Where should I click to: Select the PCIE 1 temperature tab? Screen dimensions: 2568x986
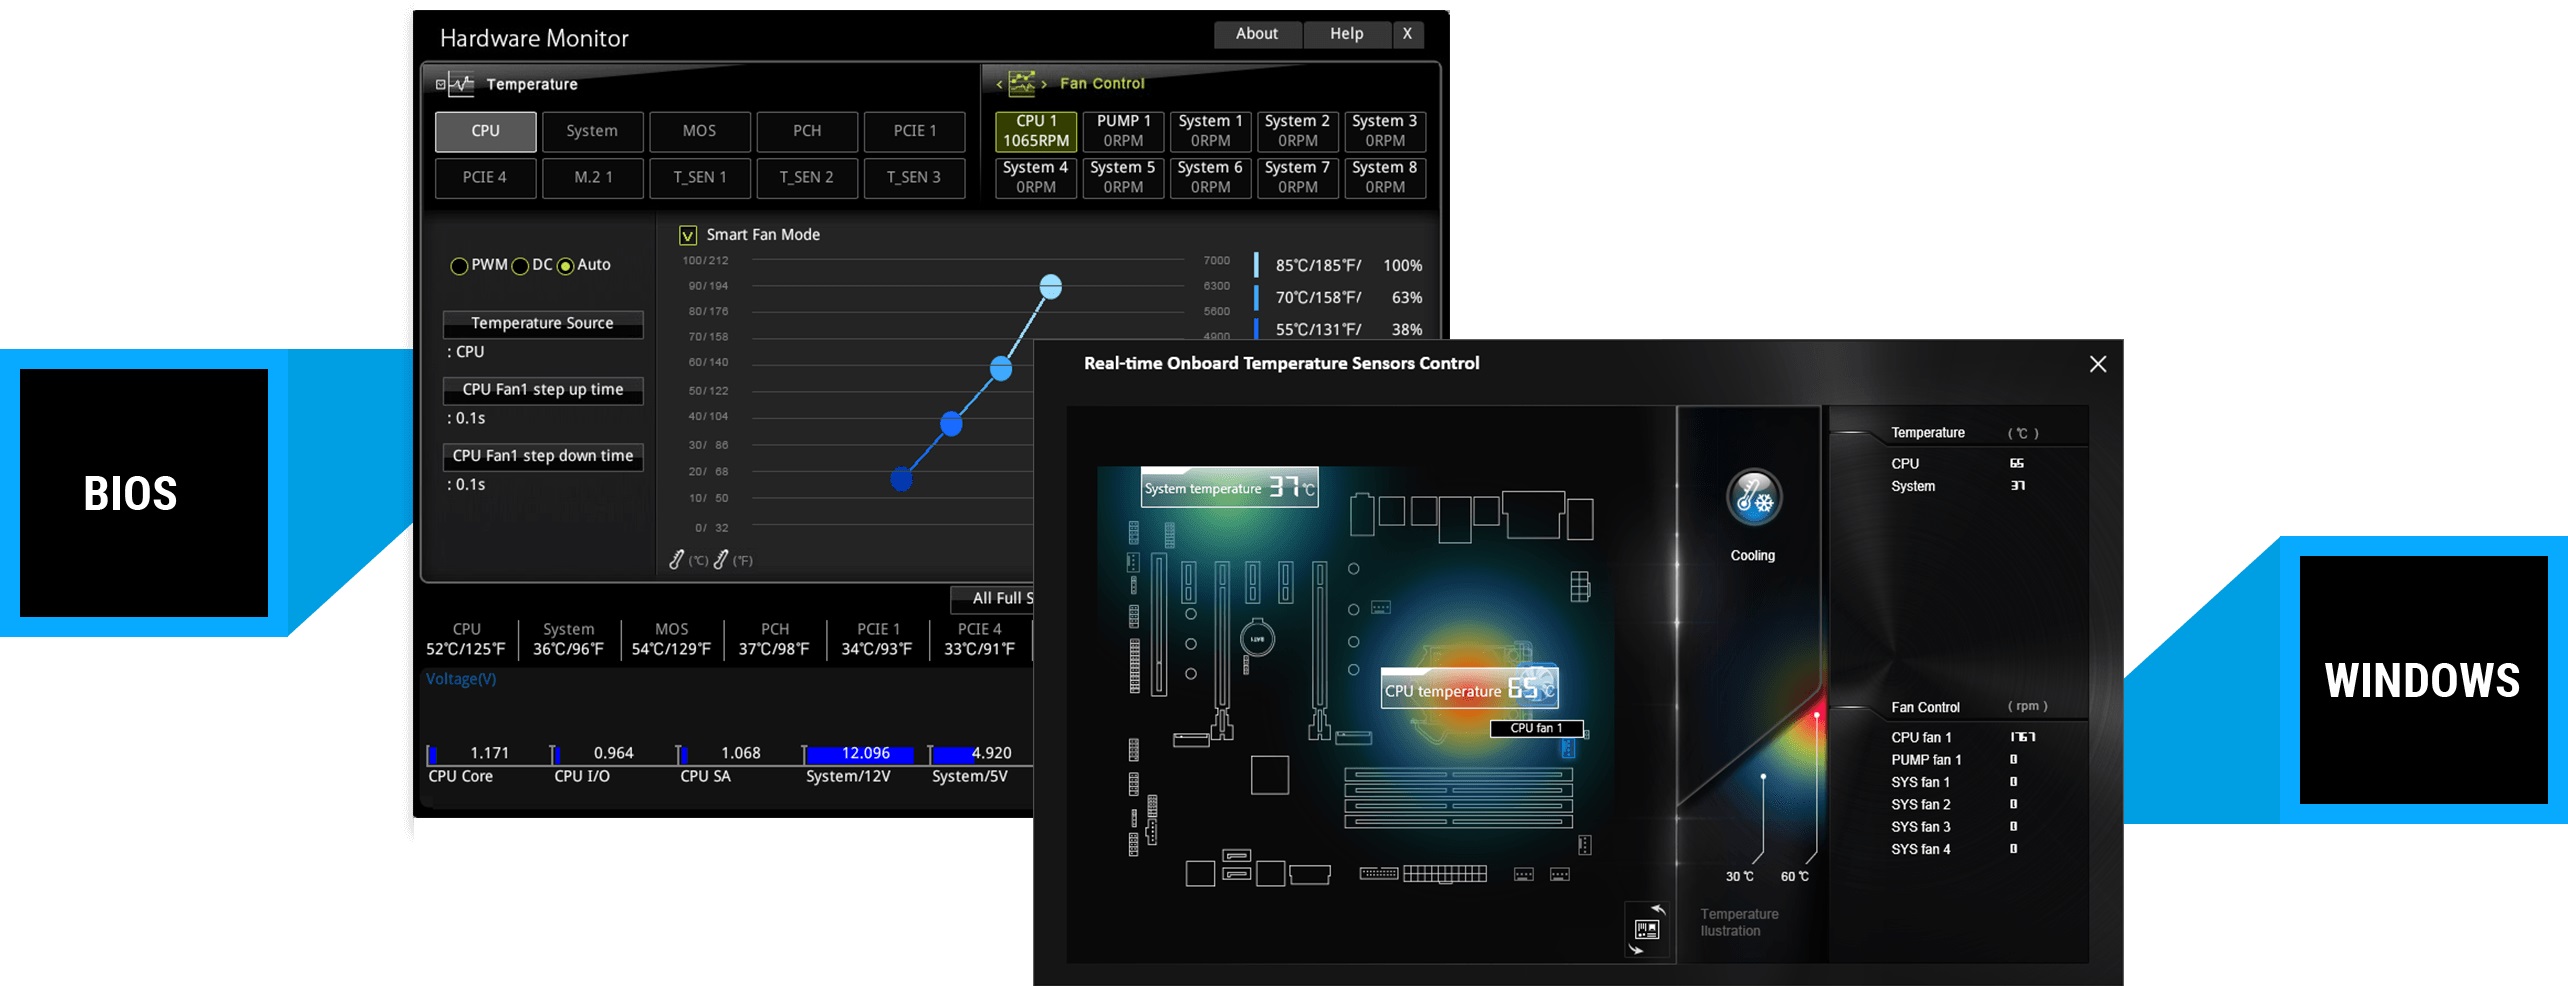click(x=915, y=131)
